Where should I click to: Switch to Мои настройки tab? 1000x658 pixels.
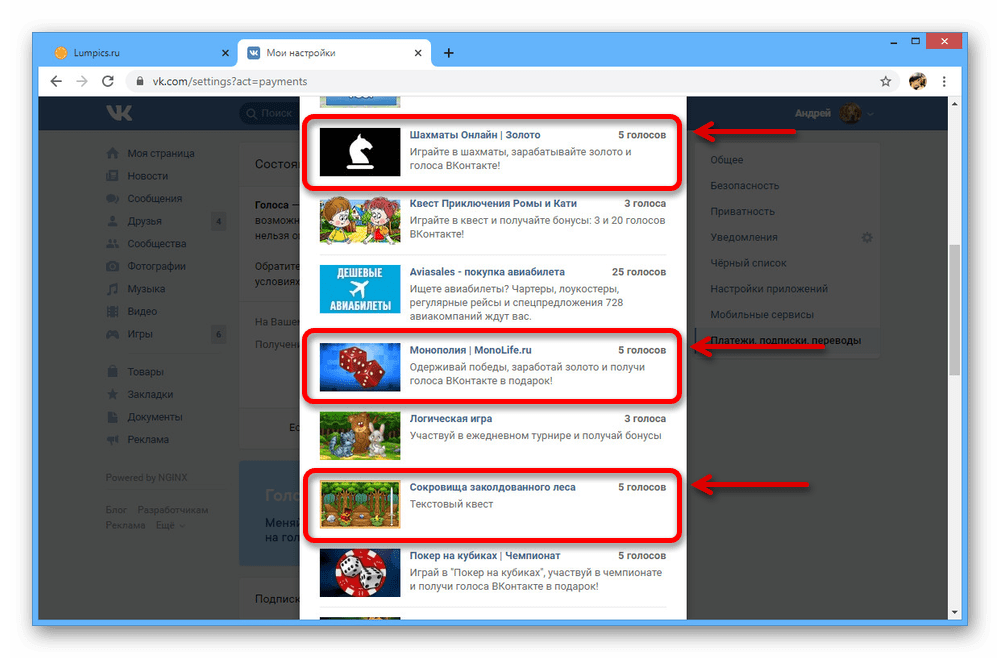pos(334,53)
